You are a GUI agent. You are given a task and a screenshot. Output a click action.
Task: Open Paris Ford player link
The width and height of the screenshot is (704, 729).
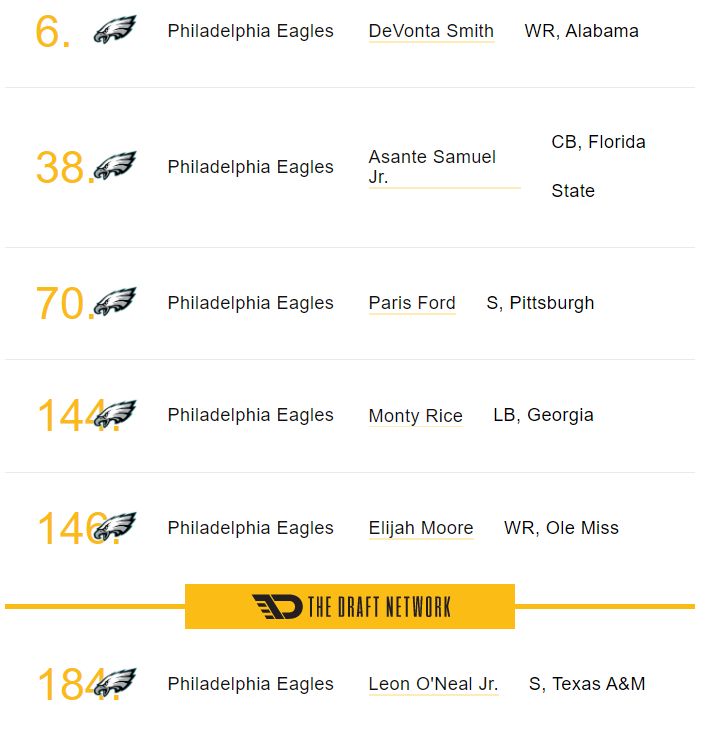(x=412, y=303)
